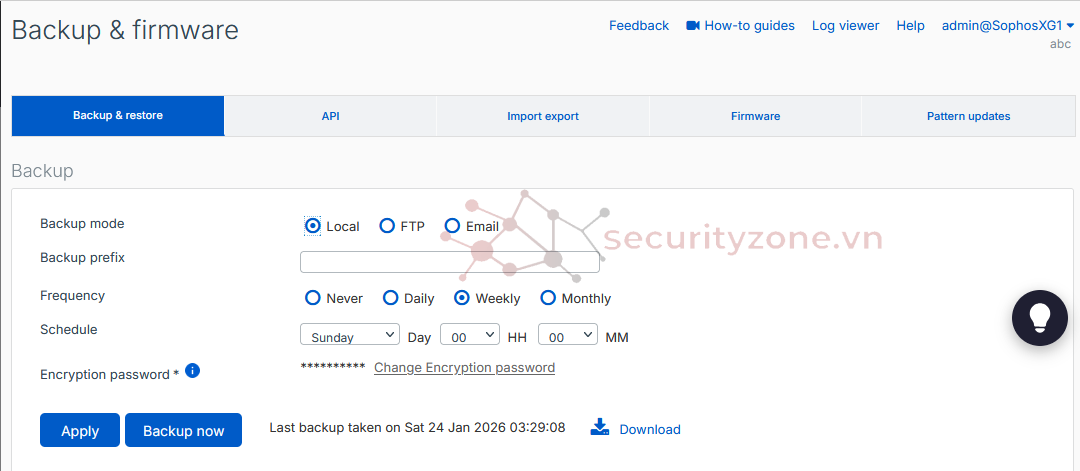1080x471 pixels.
Task: Set frequency to Monthly
Action: 548,298
